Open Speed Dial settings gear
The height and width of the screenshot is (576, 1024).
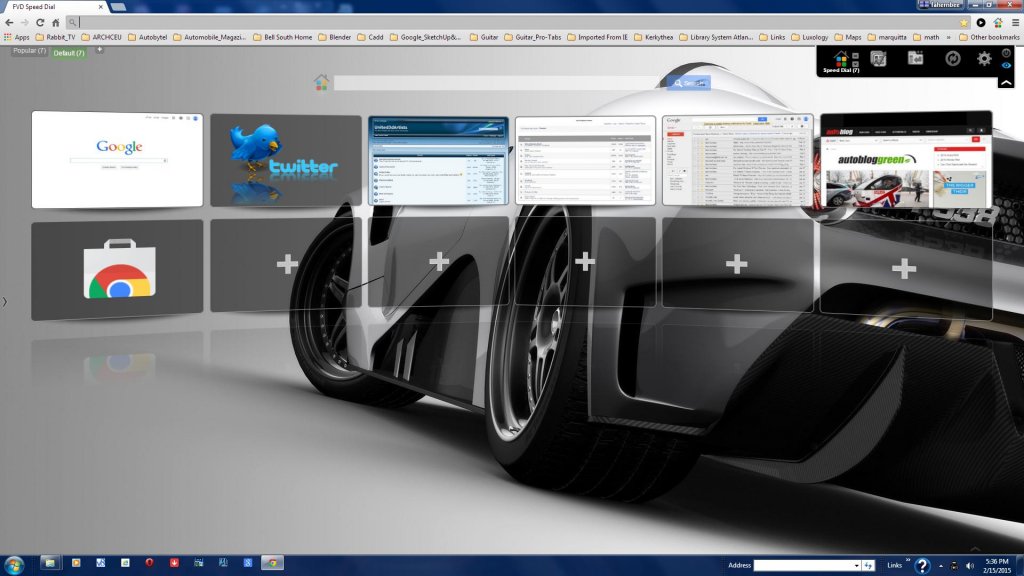tap(984, 59)
